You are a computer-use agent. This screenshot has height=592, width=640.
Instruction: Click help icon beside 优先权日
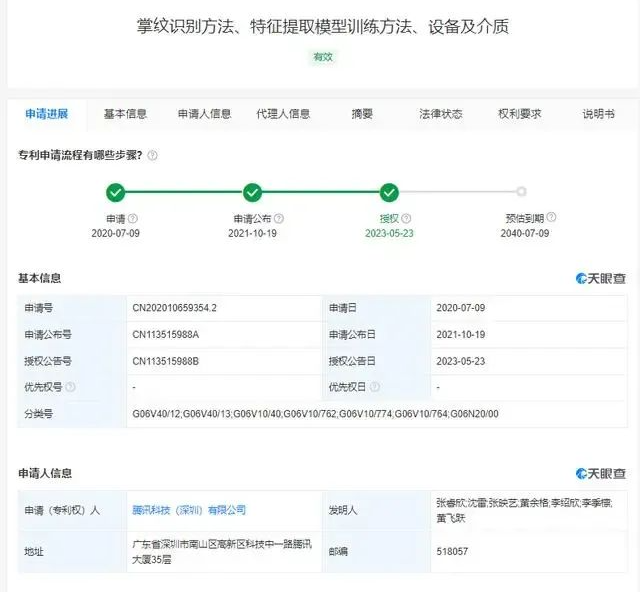pyautogui.click(x=375, y=387)
